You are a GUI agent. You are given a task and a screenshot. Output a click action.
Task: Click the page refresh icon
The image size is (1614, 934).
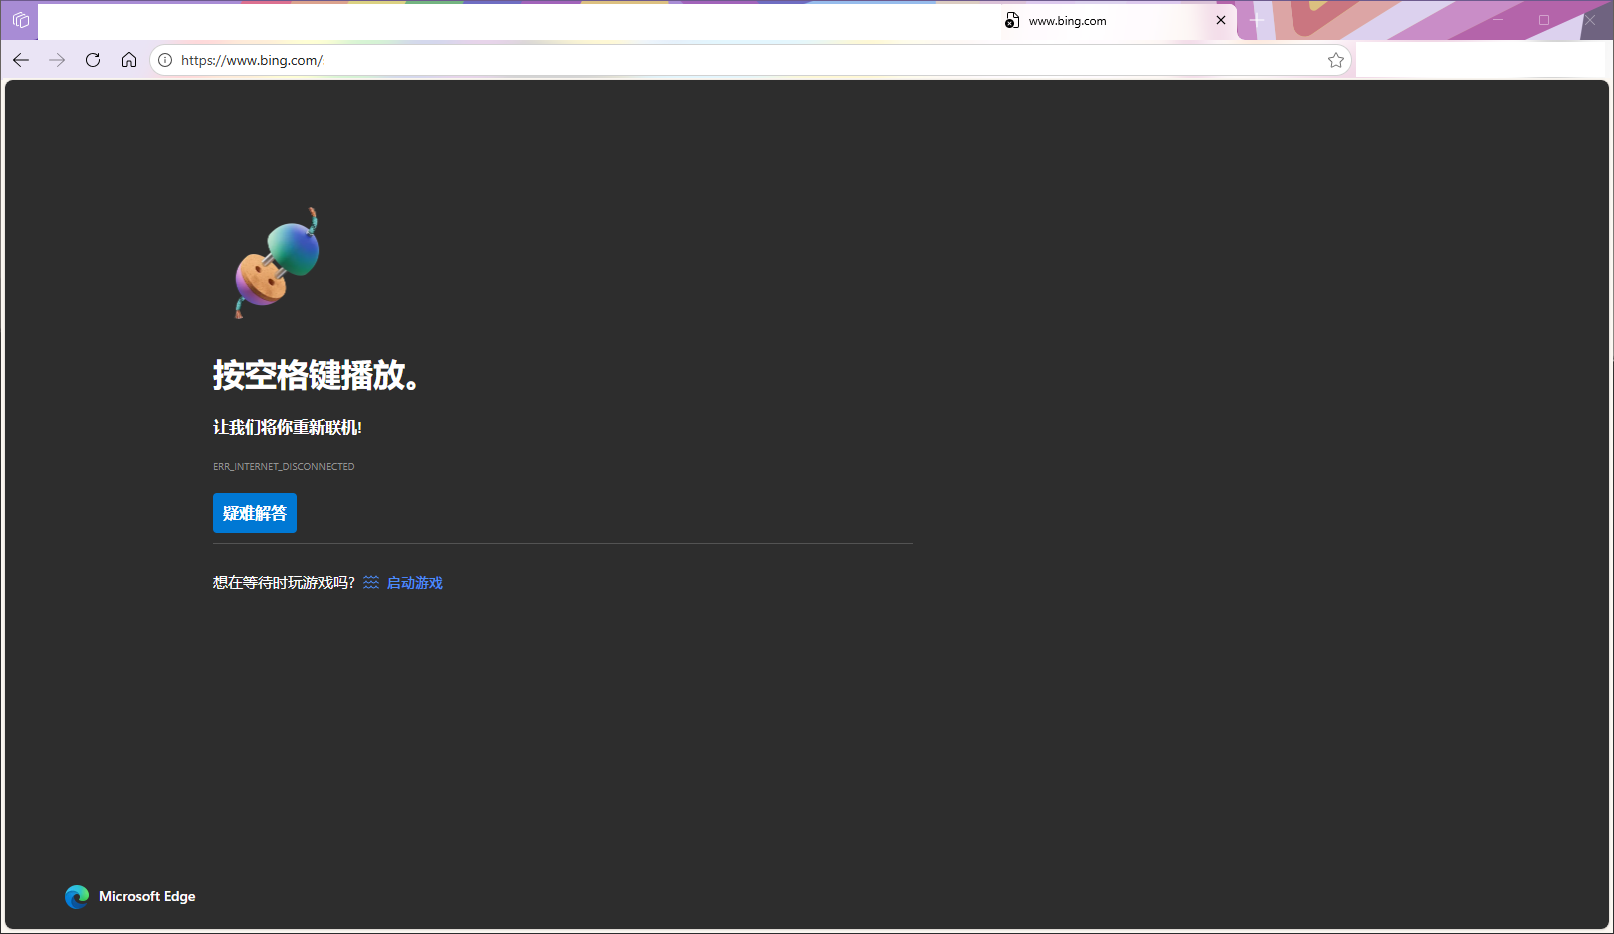[x=92, y=60]
